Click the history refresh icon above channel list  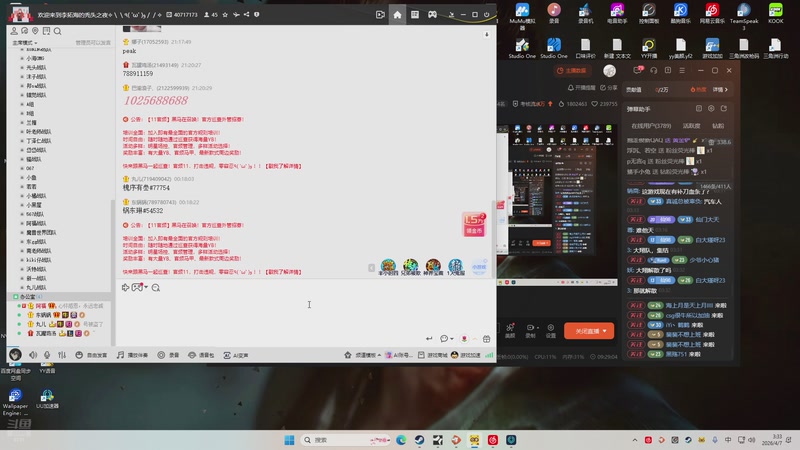pyautogui.click(x=24, y=31)
